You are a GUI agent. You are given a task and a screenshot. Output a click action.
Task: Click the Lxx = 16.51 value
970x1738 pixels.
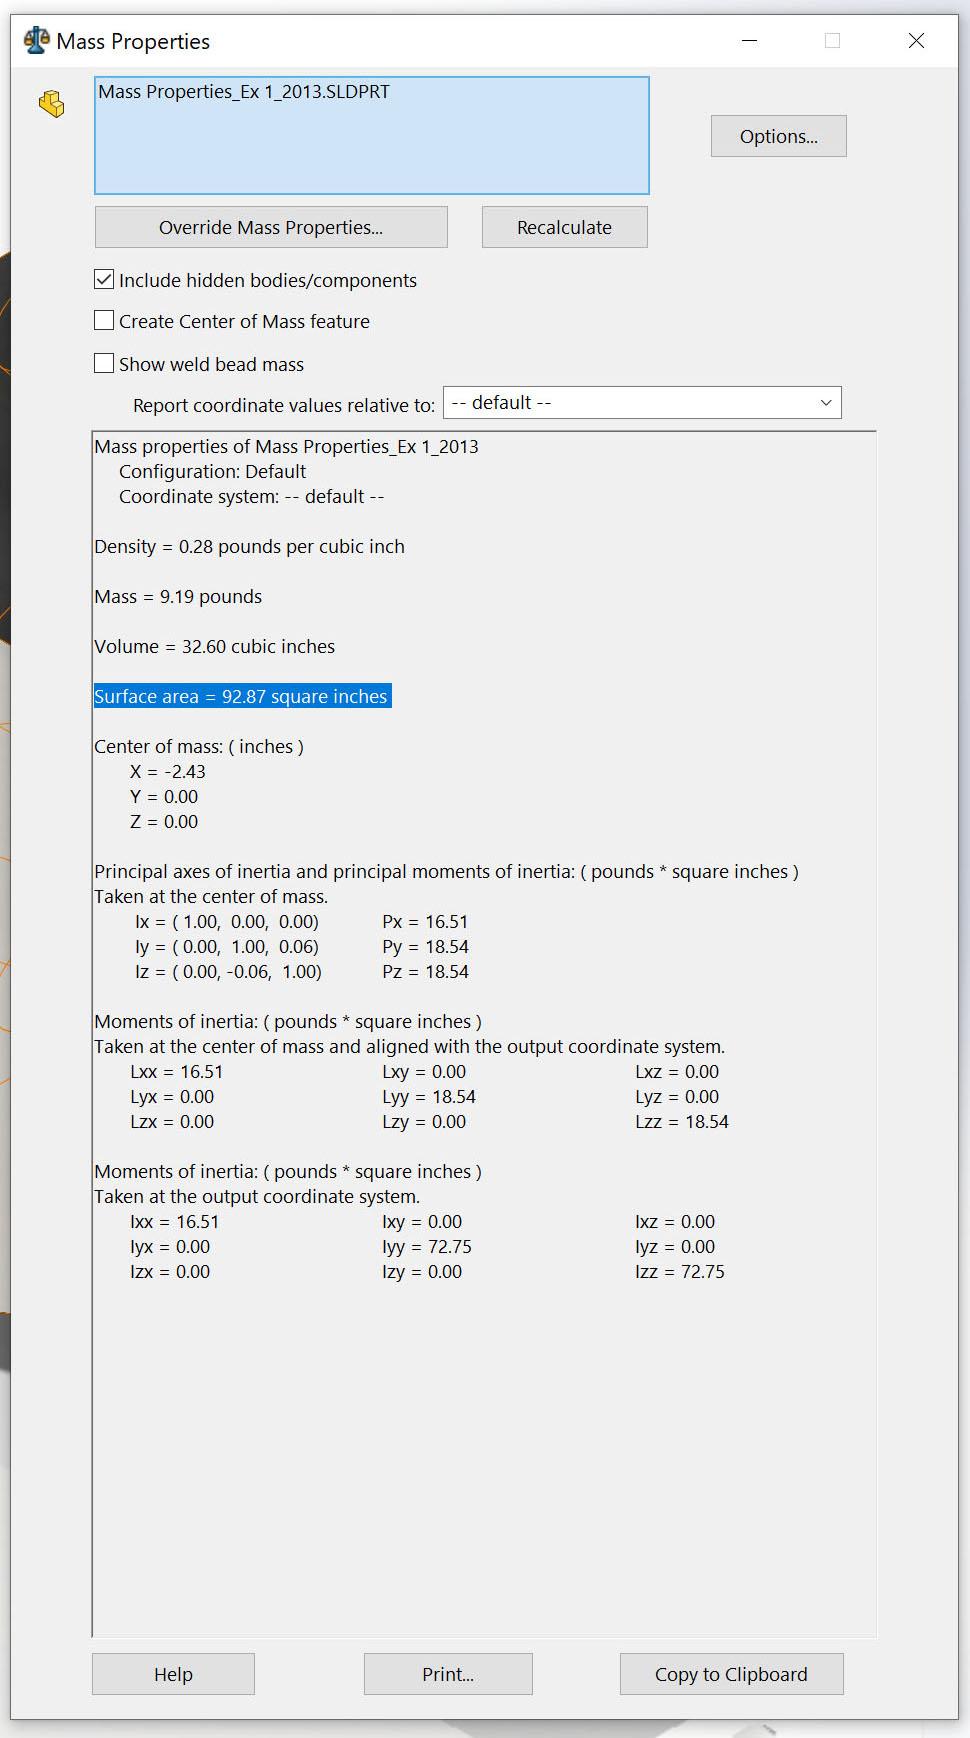(x=176, y=1072)
